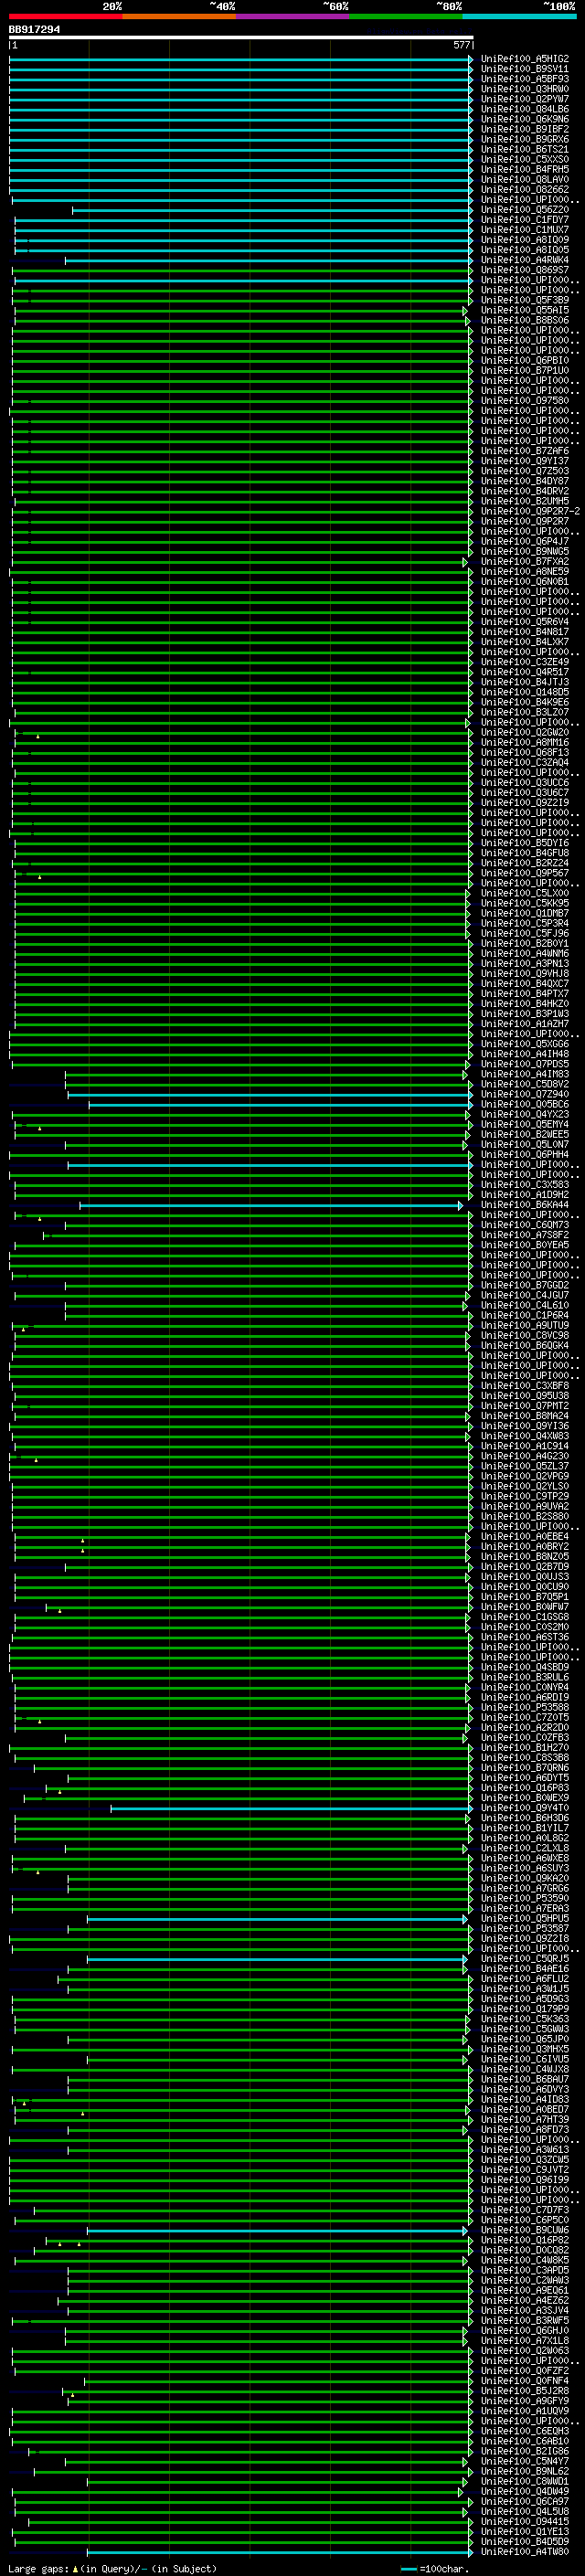Open the UniRef100_O82662 entry

click(525, 189)
